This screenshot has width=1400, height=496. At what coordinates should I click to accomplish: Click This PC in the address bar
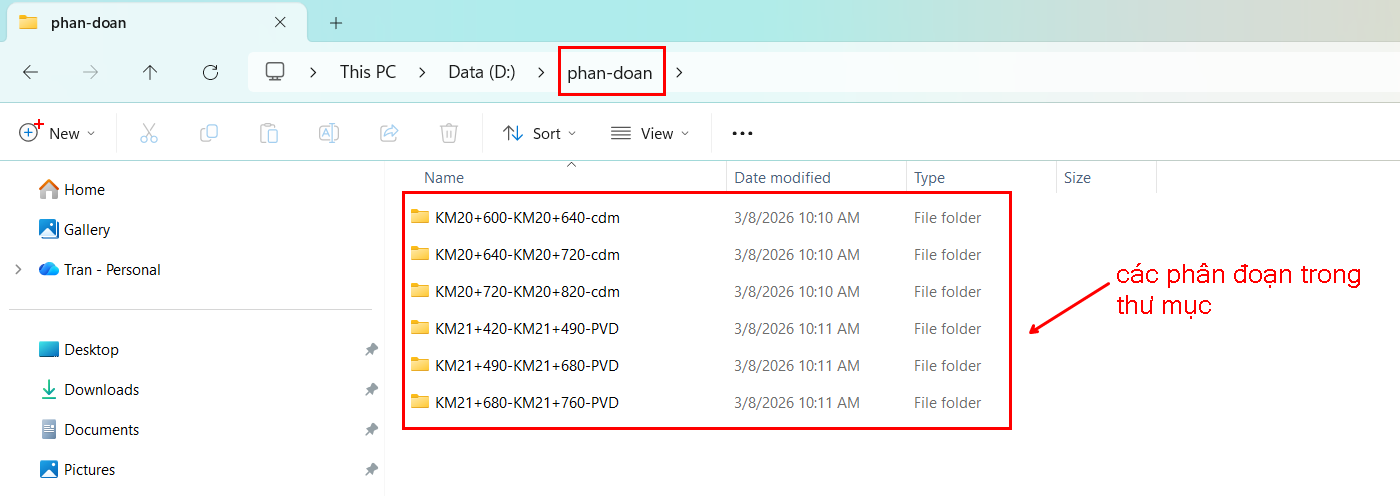[368, 72]
